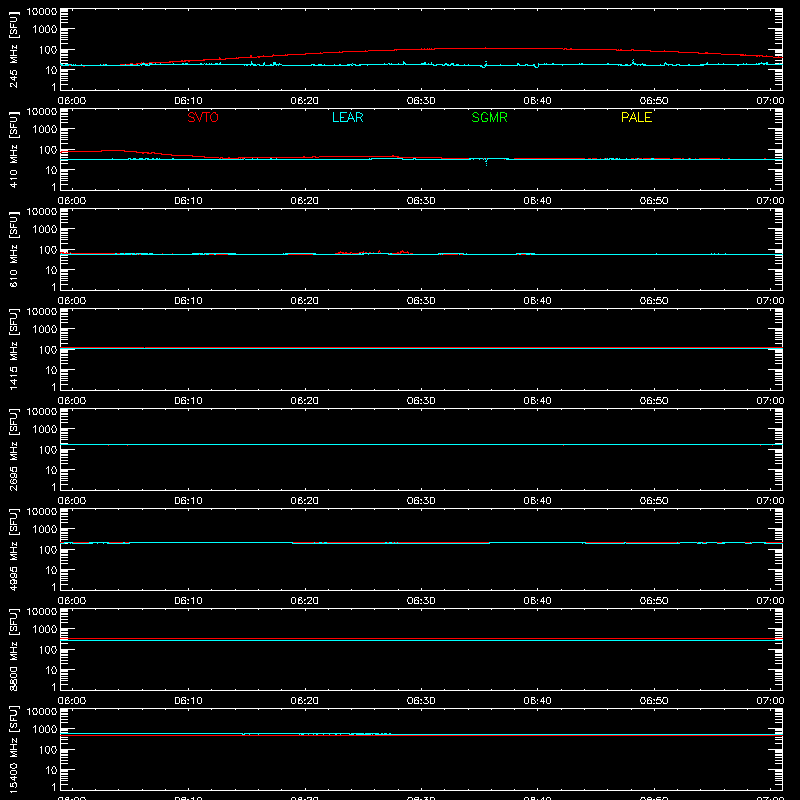
Task: Click 06:20 time label under 8800 MHz panel
Action: (305, 701)
